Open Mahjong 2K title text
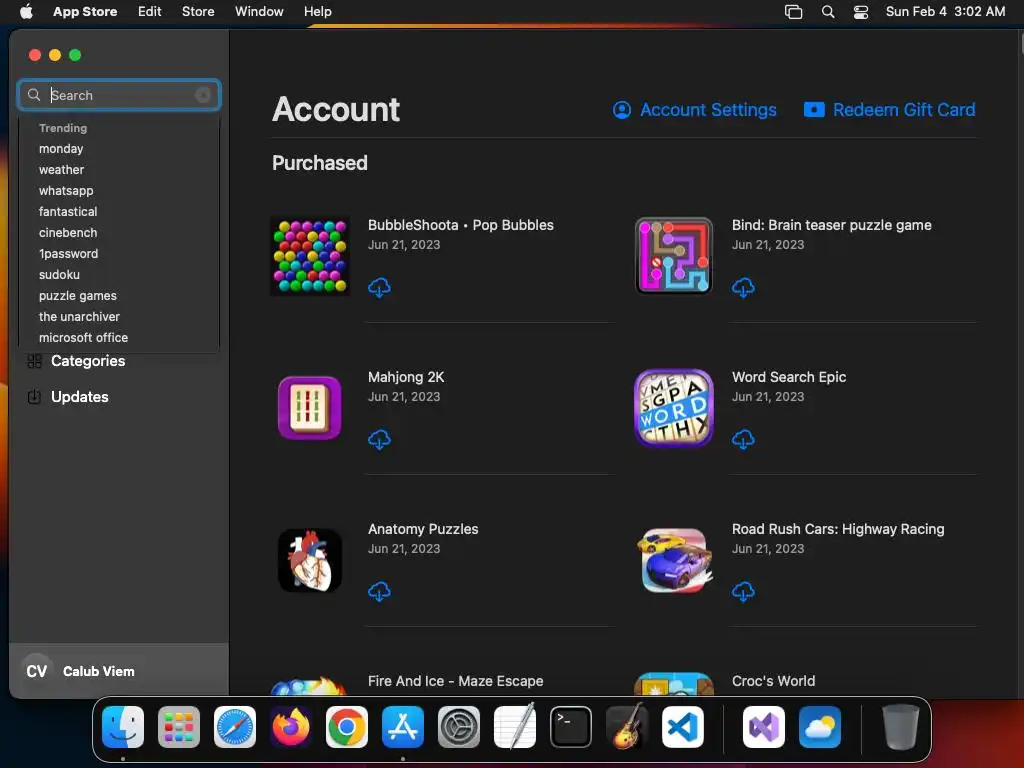The width and height of the screenshot is (1024, 768). (x=406, y=377)
